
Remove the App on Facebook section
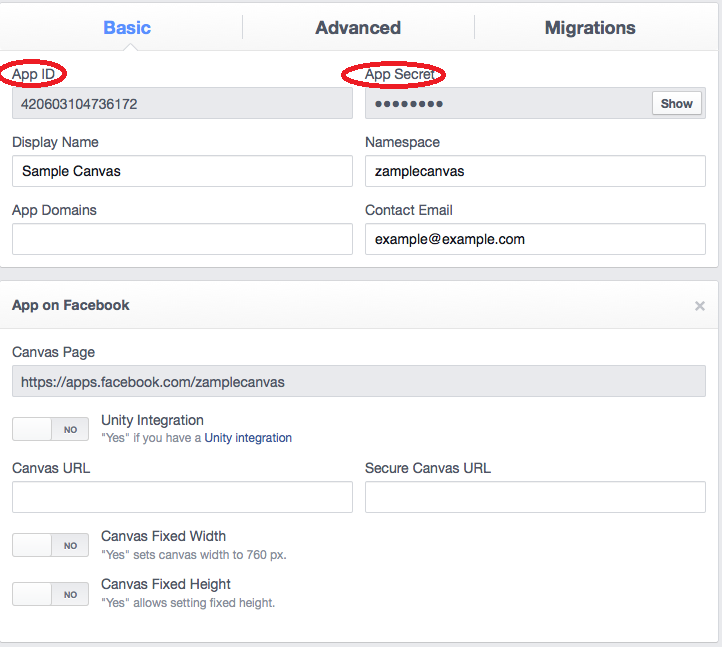click(x=699, y=306)
